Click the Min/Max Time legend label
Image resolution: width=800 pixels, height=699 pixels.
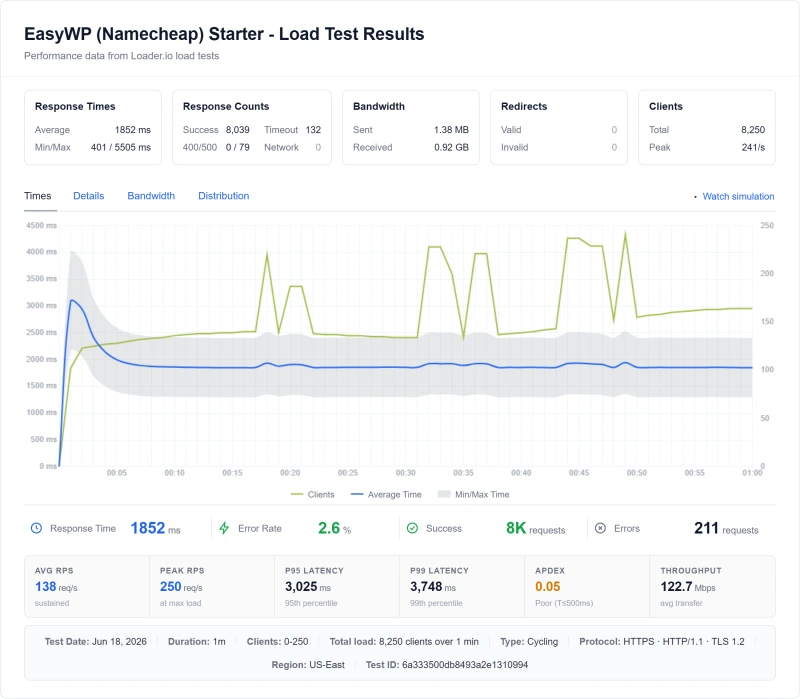tap(482, 494)
